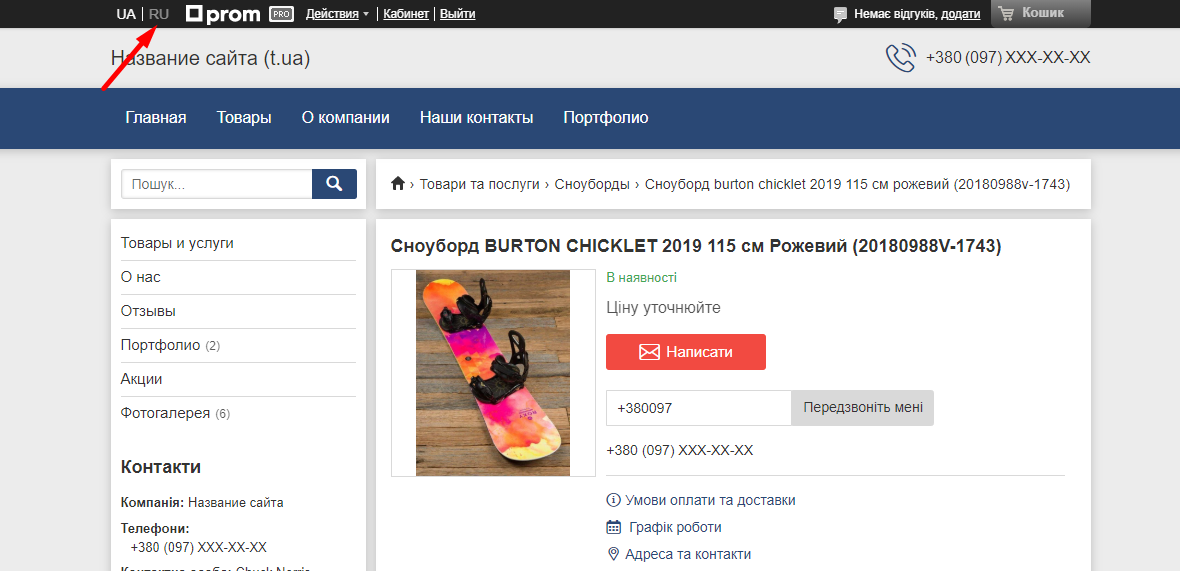Switch site language to UA
This screenshot has width=1180, height=571.
click(x=126, y=14)
